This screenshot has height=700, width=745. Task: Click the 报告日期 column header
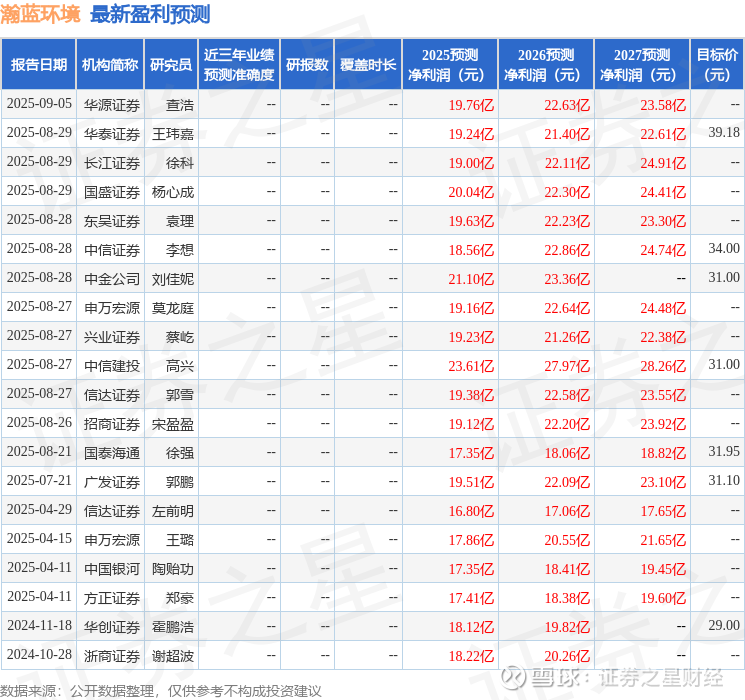click(38, 65)
